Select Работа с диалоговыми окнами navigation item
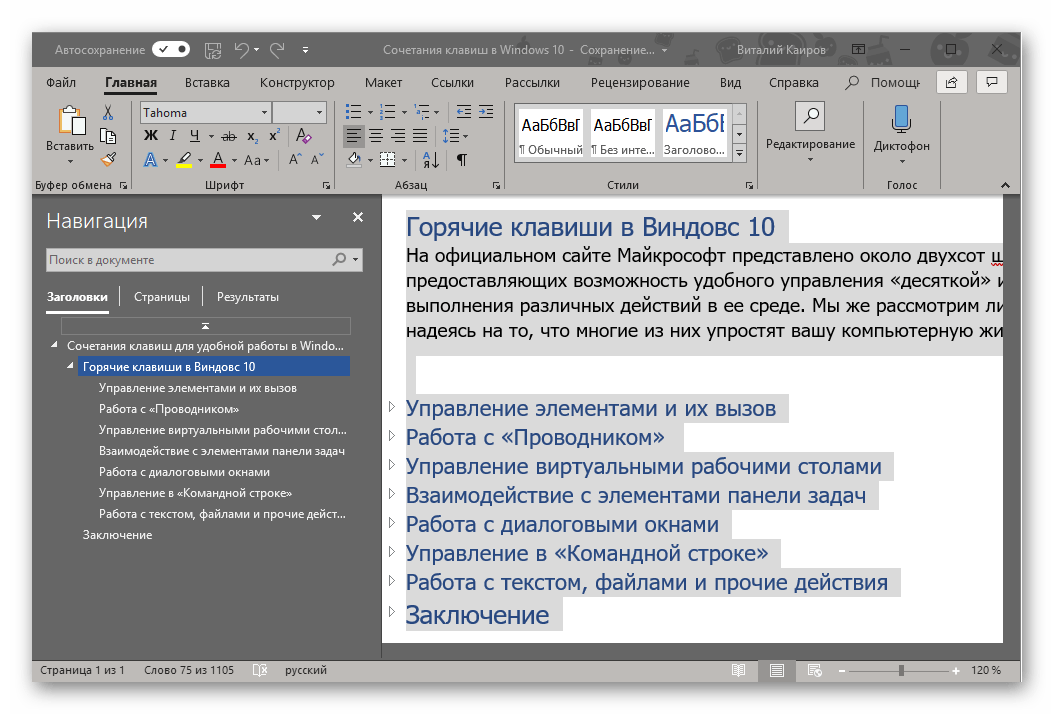The width and height of the screenshot is (1054, 714). pyautogui.click(x=184, y=472)
